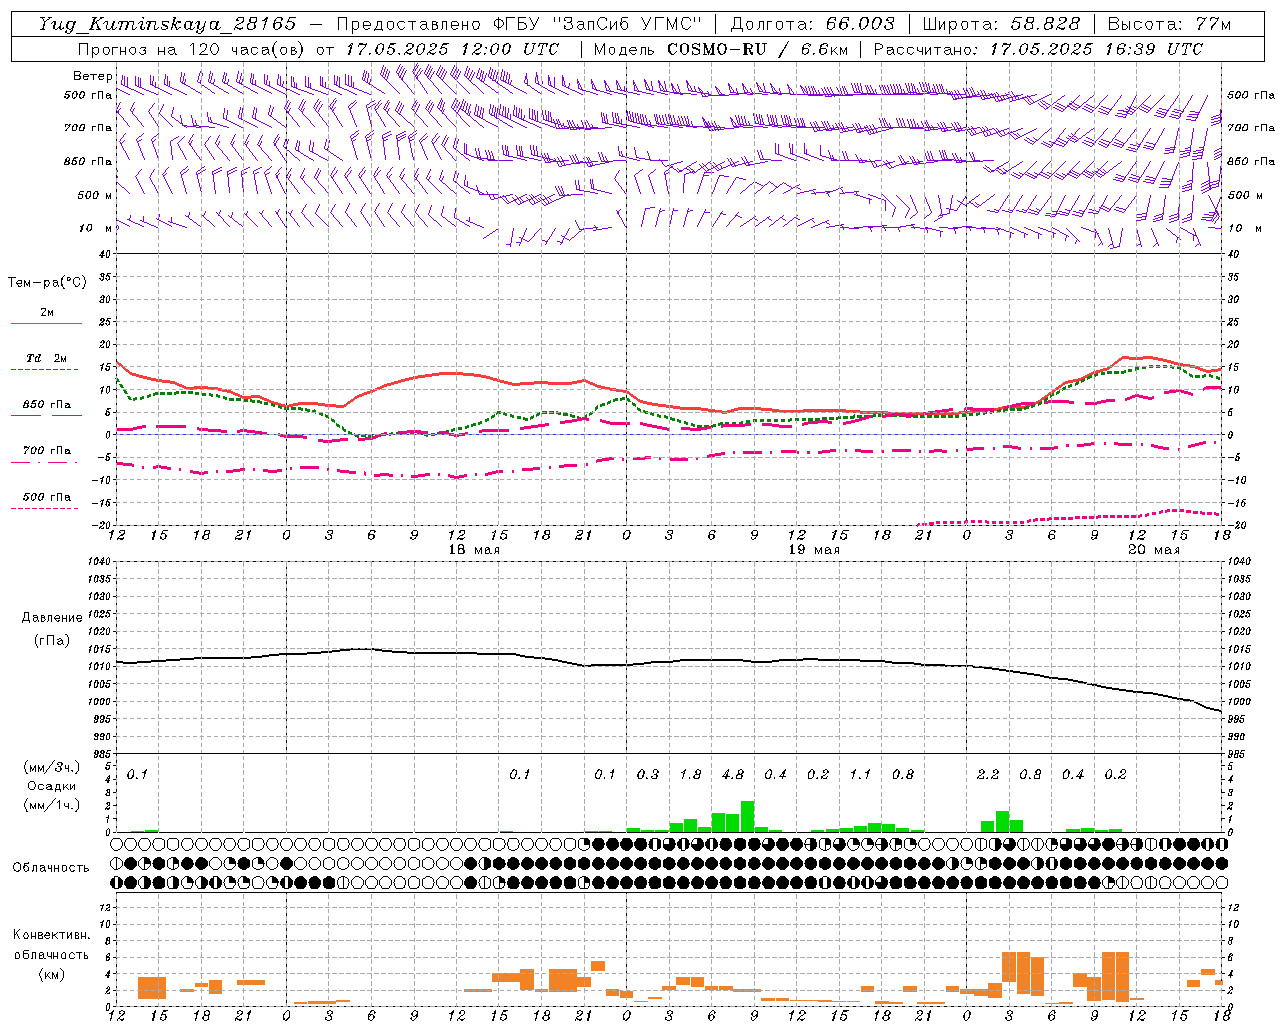The image size is (1280, 1024).
Task: Click the 20 мая date label
Action: (1153, 550)
